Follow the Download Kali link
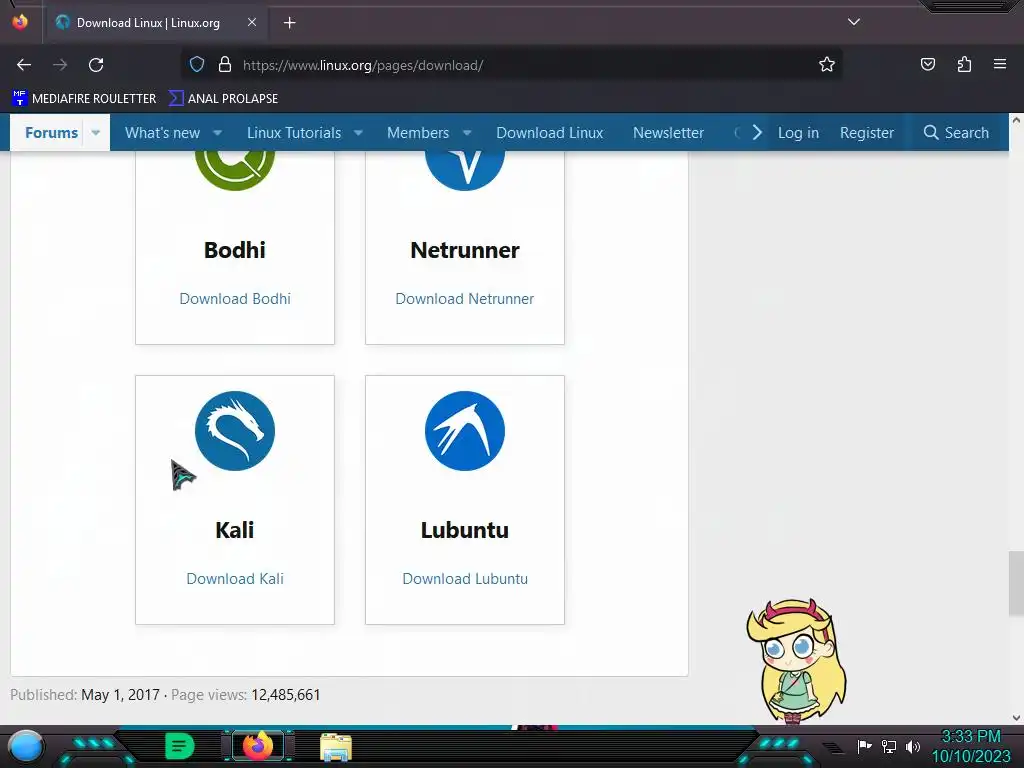The image size is (1024, 768). (235, 579)
